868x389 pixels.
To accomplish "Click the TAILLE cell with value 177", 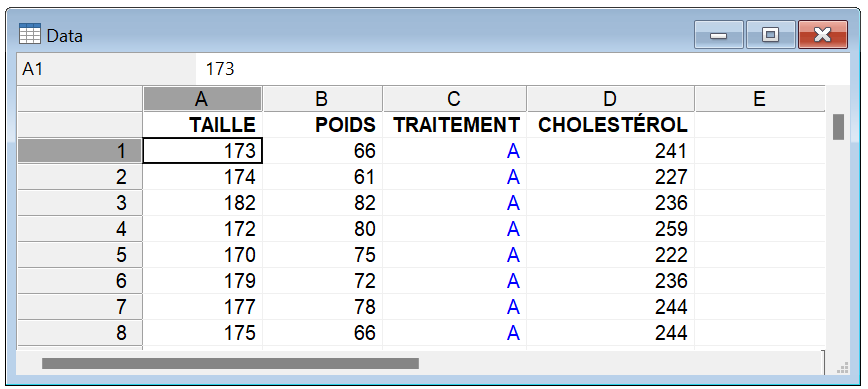I will coord(203,307).
